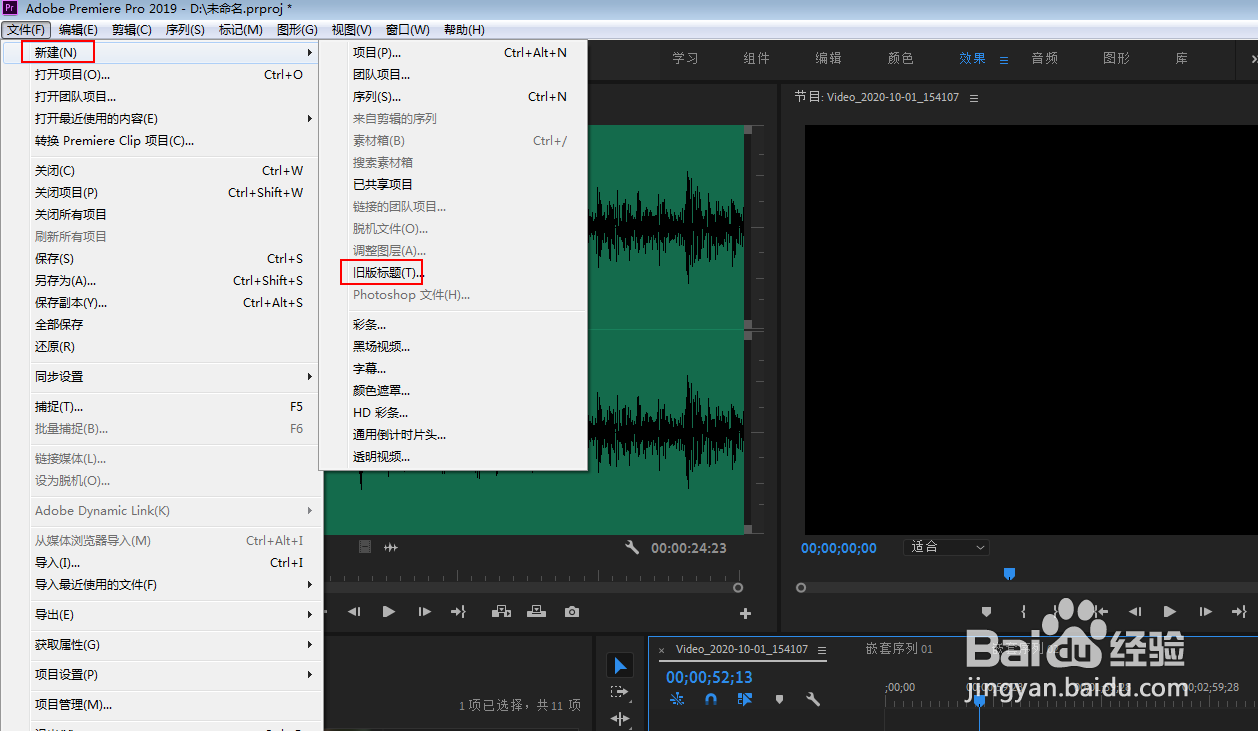
Task: Open timeline display settings wrench
Action: (813, 699)
